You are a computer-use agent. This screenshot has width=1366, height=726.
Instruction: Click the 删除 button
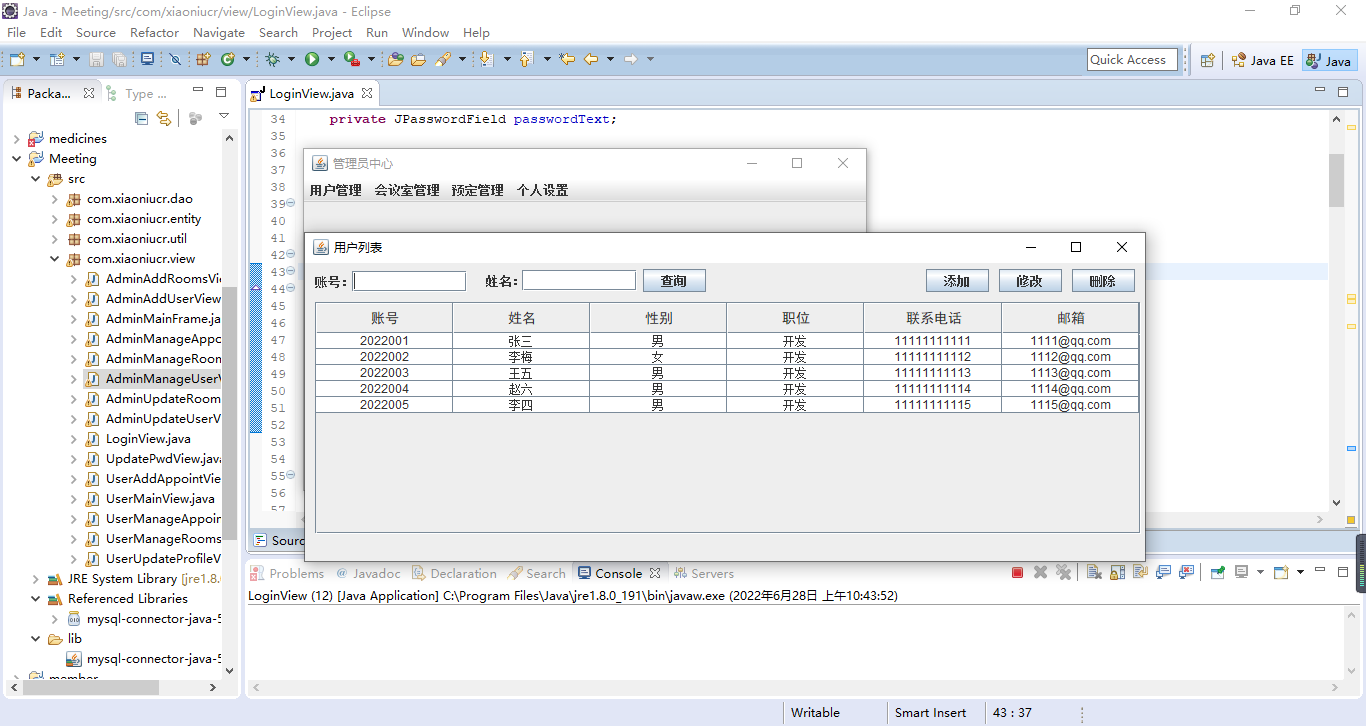click(1103, 281)
